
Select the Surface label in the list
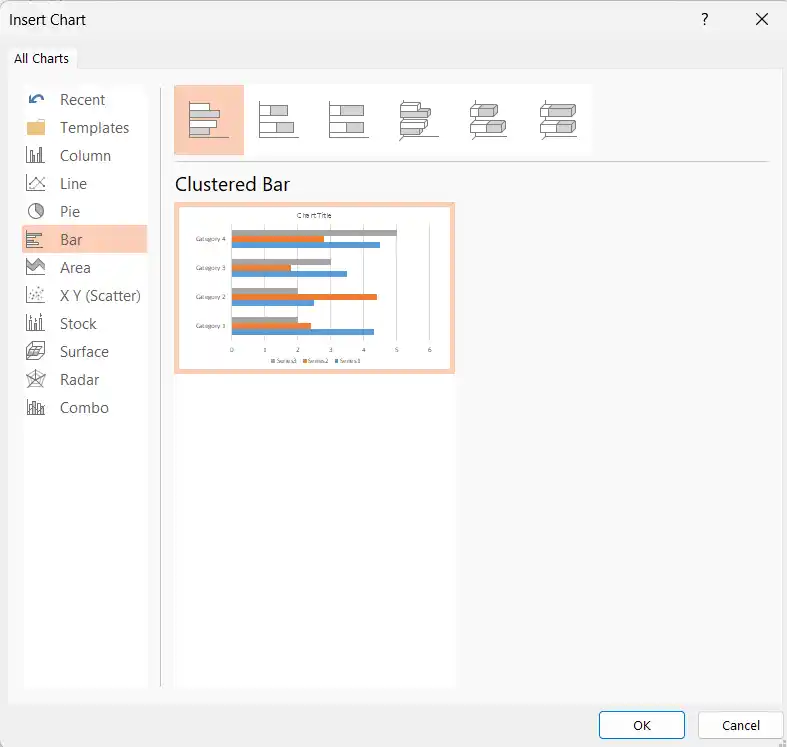(84, 352)
